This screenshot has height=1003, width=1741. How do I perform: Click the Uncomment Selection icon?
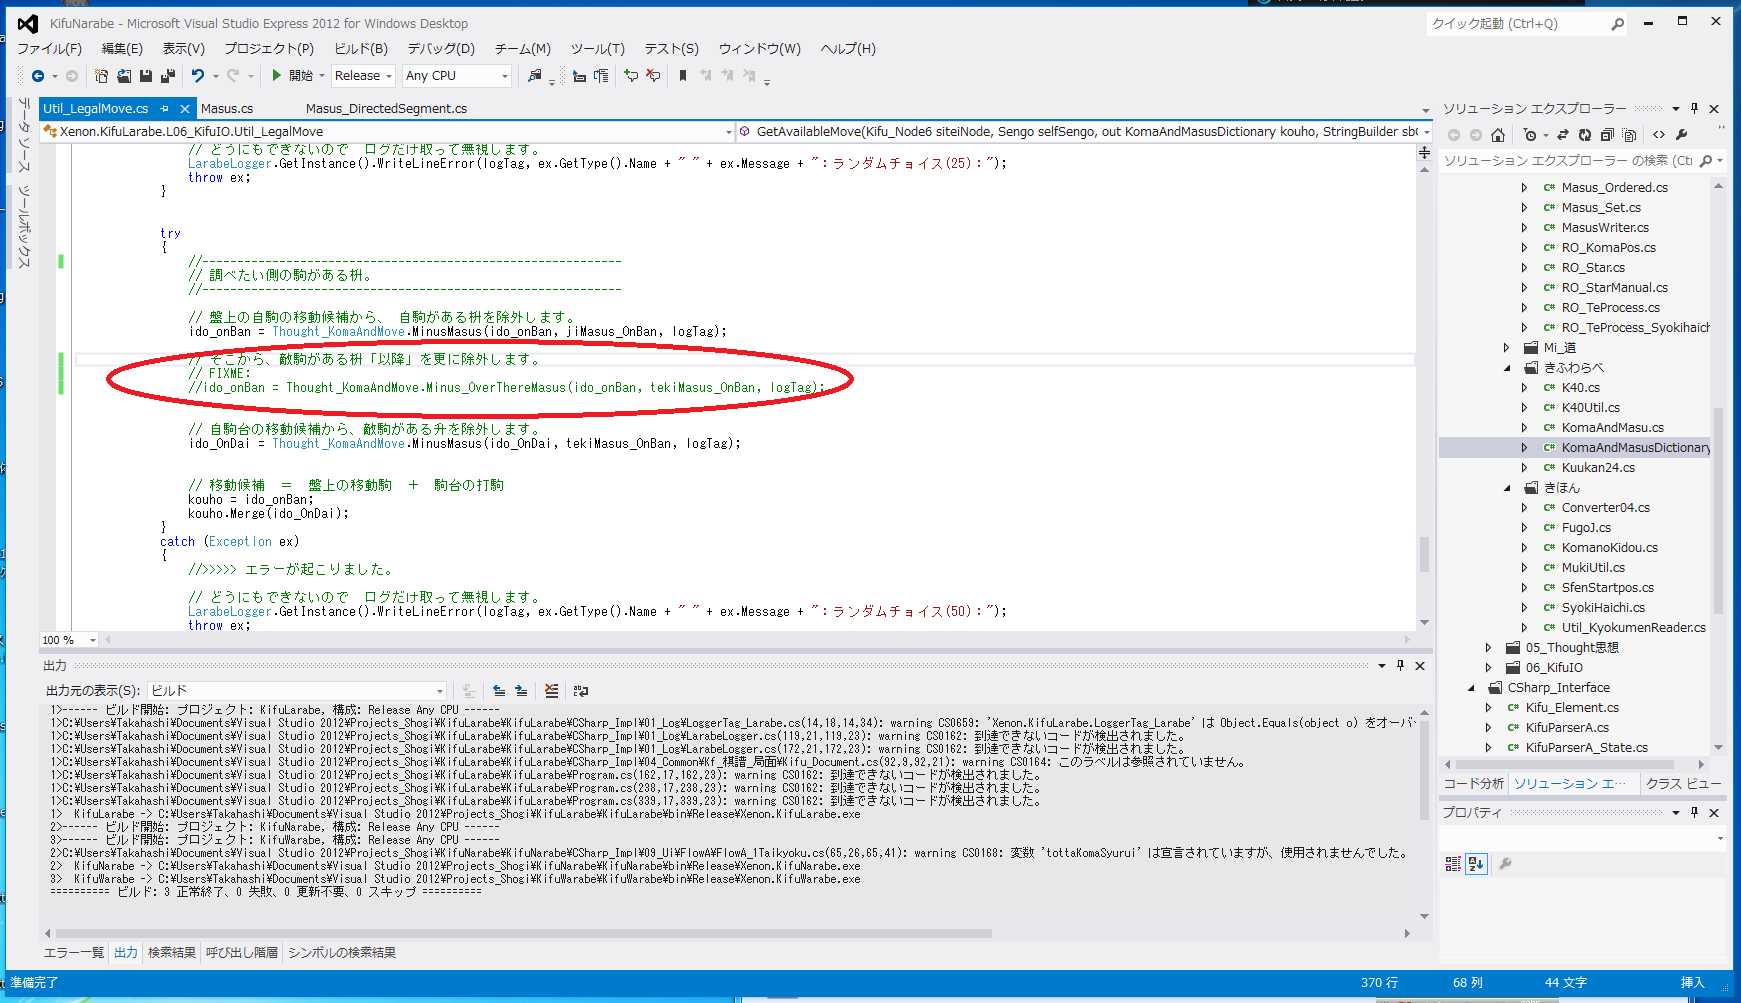point(653,76)
